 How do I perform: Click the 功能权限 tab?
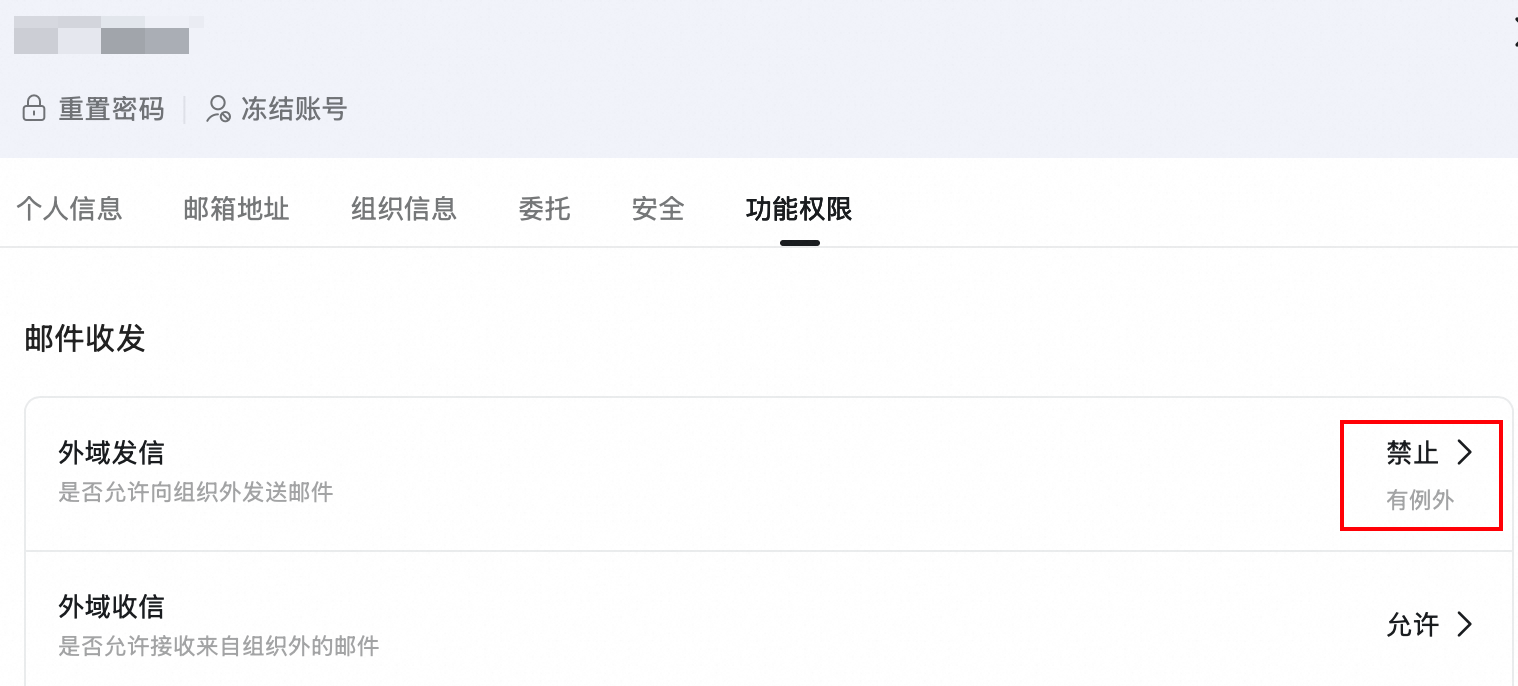pyautogui.click(x=799, y=209)
